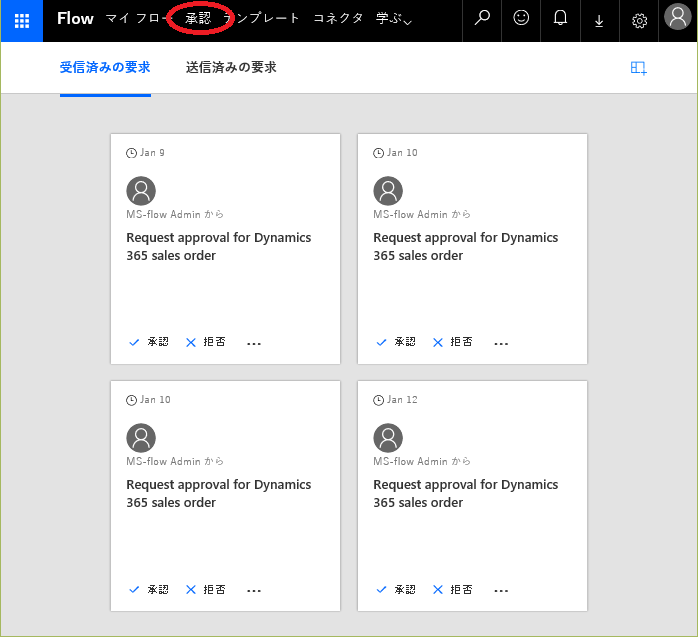Open the Jan 9 request title
698x637 pixels.
click(219, 246)
